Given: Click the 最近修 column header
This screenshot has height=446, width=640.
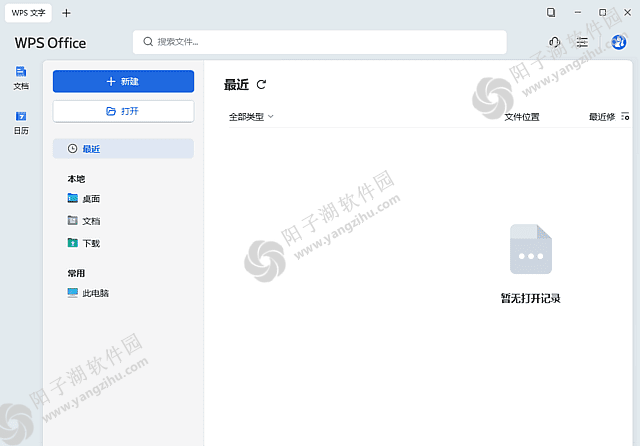Looking at the screenshot, I should [x=602, y=117].
